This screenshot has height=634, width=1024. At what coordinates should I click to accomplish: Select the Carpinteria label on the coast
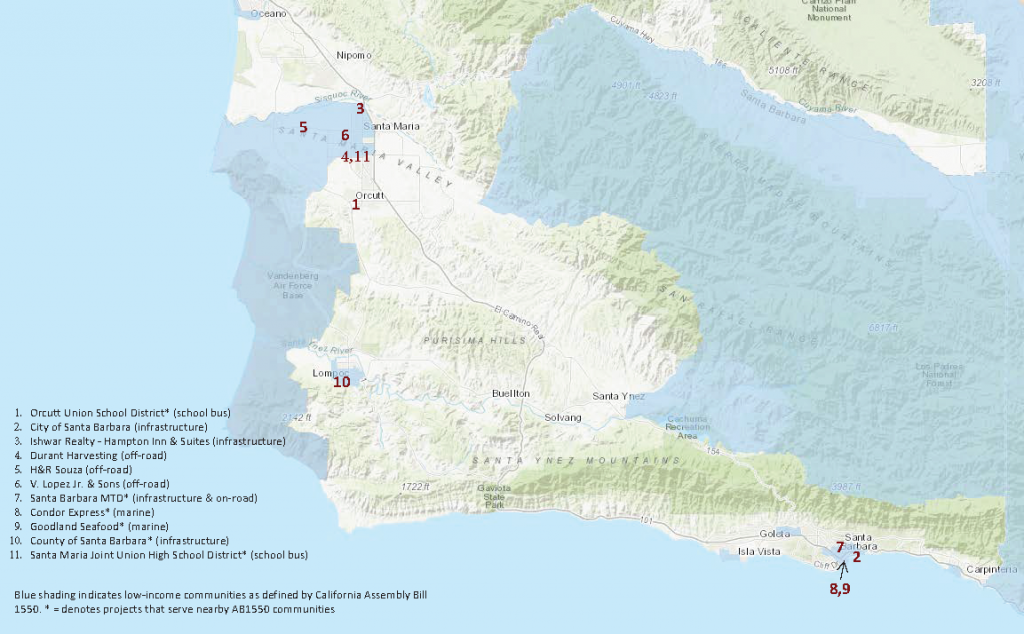(x=990, y=569)
